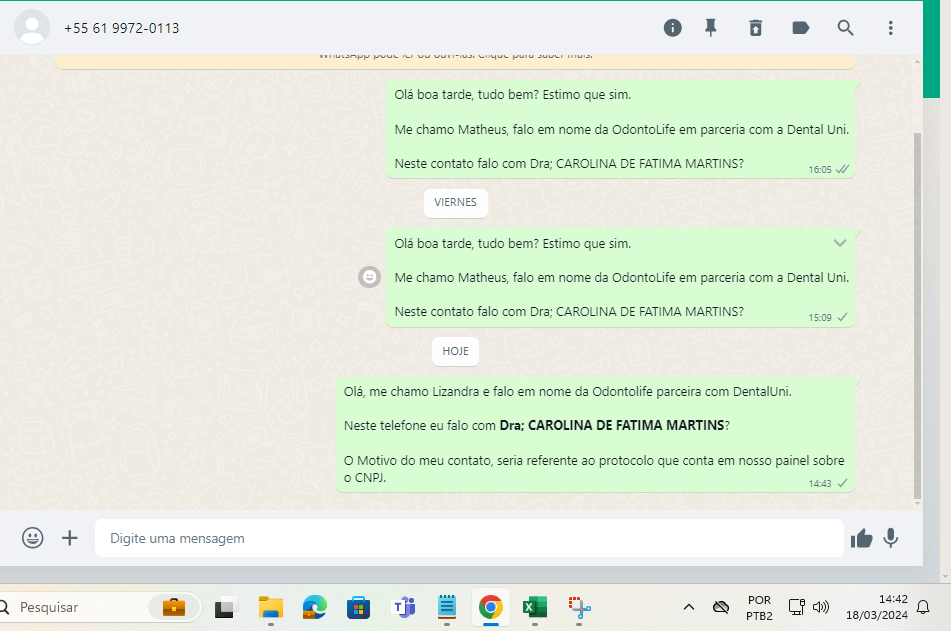
Task: Open clock and date 18/03/2024
Action: (x=877, y=607)
